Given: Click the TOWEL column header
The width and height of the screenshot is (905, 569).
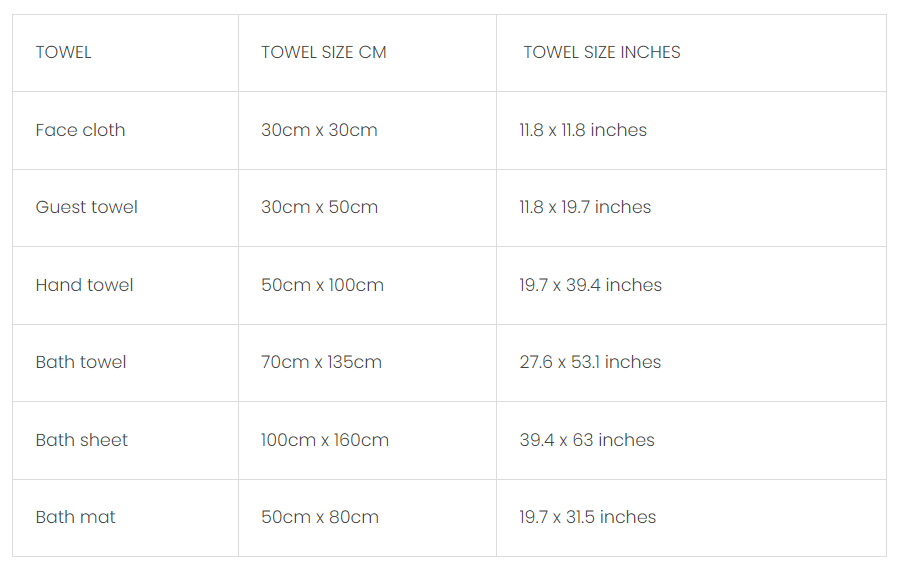Looking at the screenshot, I should (125, 53).
